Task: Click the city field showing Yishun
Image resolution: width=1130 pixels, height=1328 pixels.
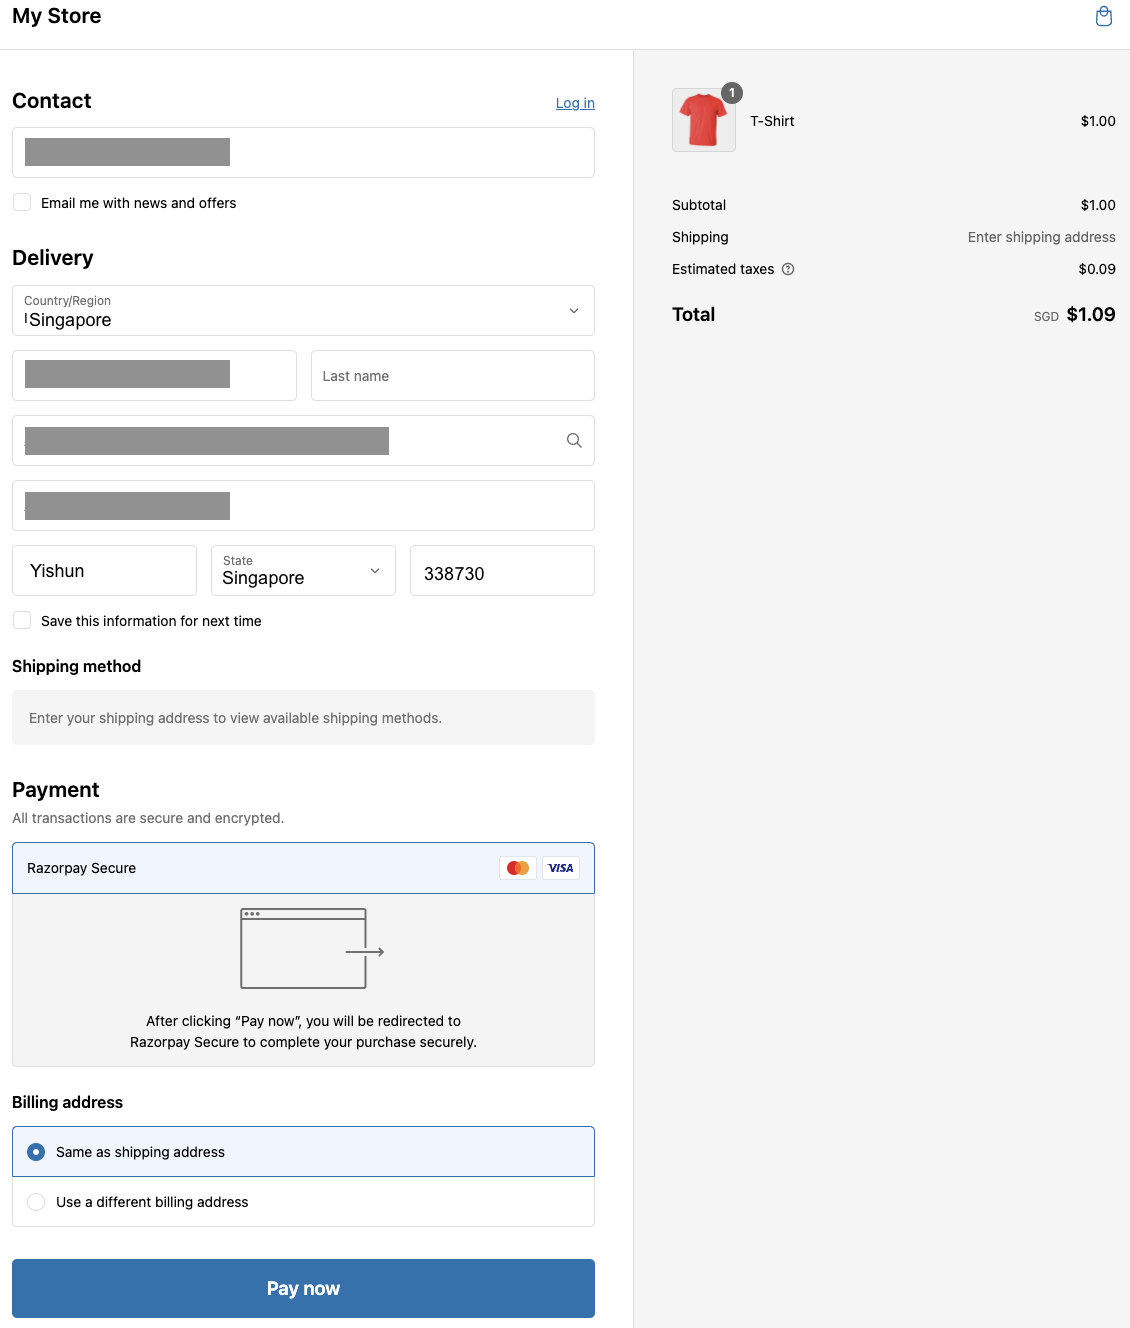Action: pyautogui.click(x=104, y=570)
